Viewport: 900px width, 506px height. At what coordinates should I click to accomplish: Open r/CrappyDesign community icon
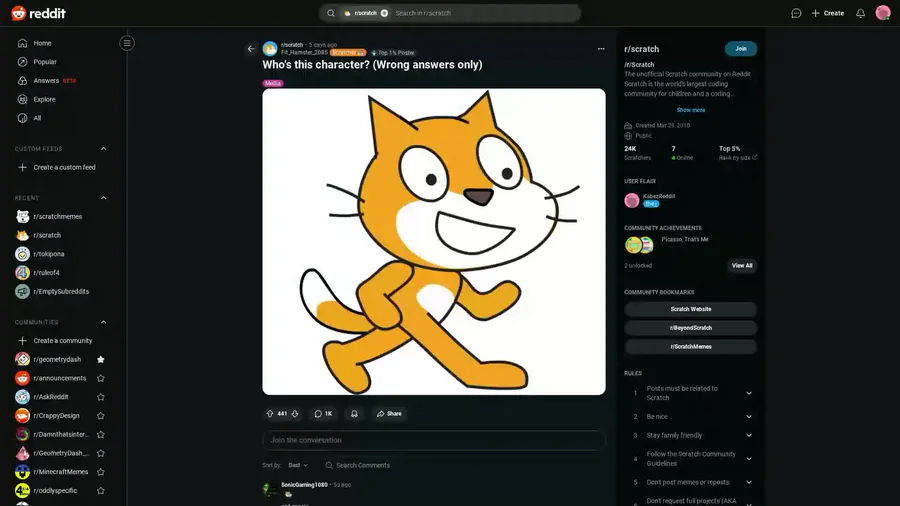[x=22, y=416]
